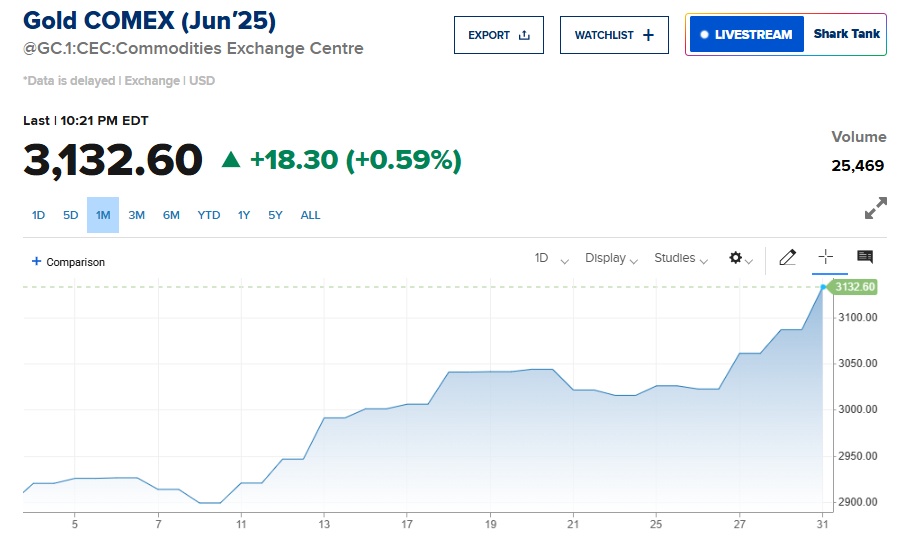Screen dimensions: 897x554
Task: Select the 1M time range tab
Action: [x=103, y=215]
